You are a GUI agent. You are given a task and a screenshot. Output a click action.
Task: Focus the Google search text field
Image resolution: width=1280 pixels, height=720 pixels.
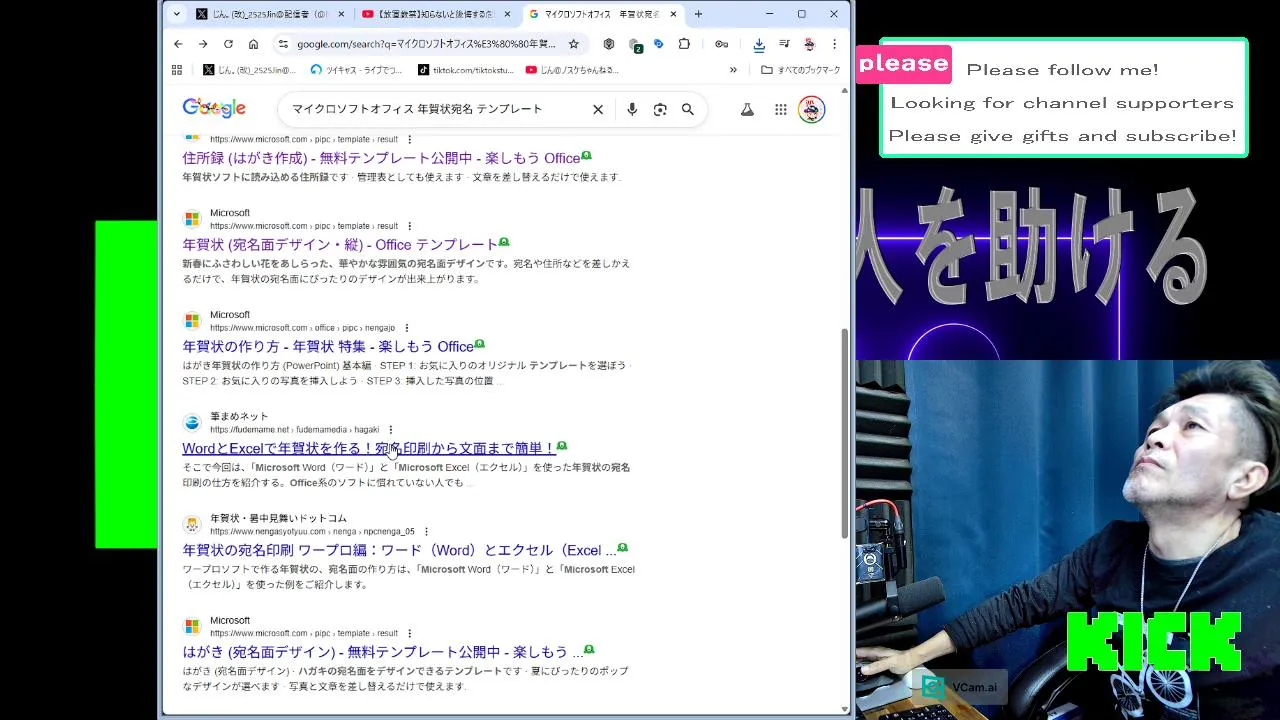(431, 109)
